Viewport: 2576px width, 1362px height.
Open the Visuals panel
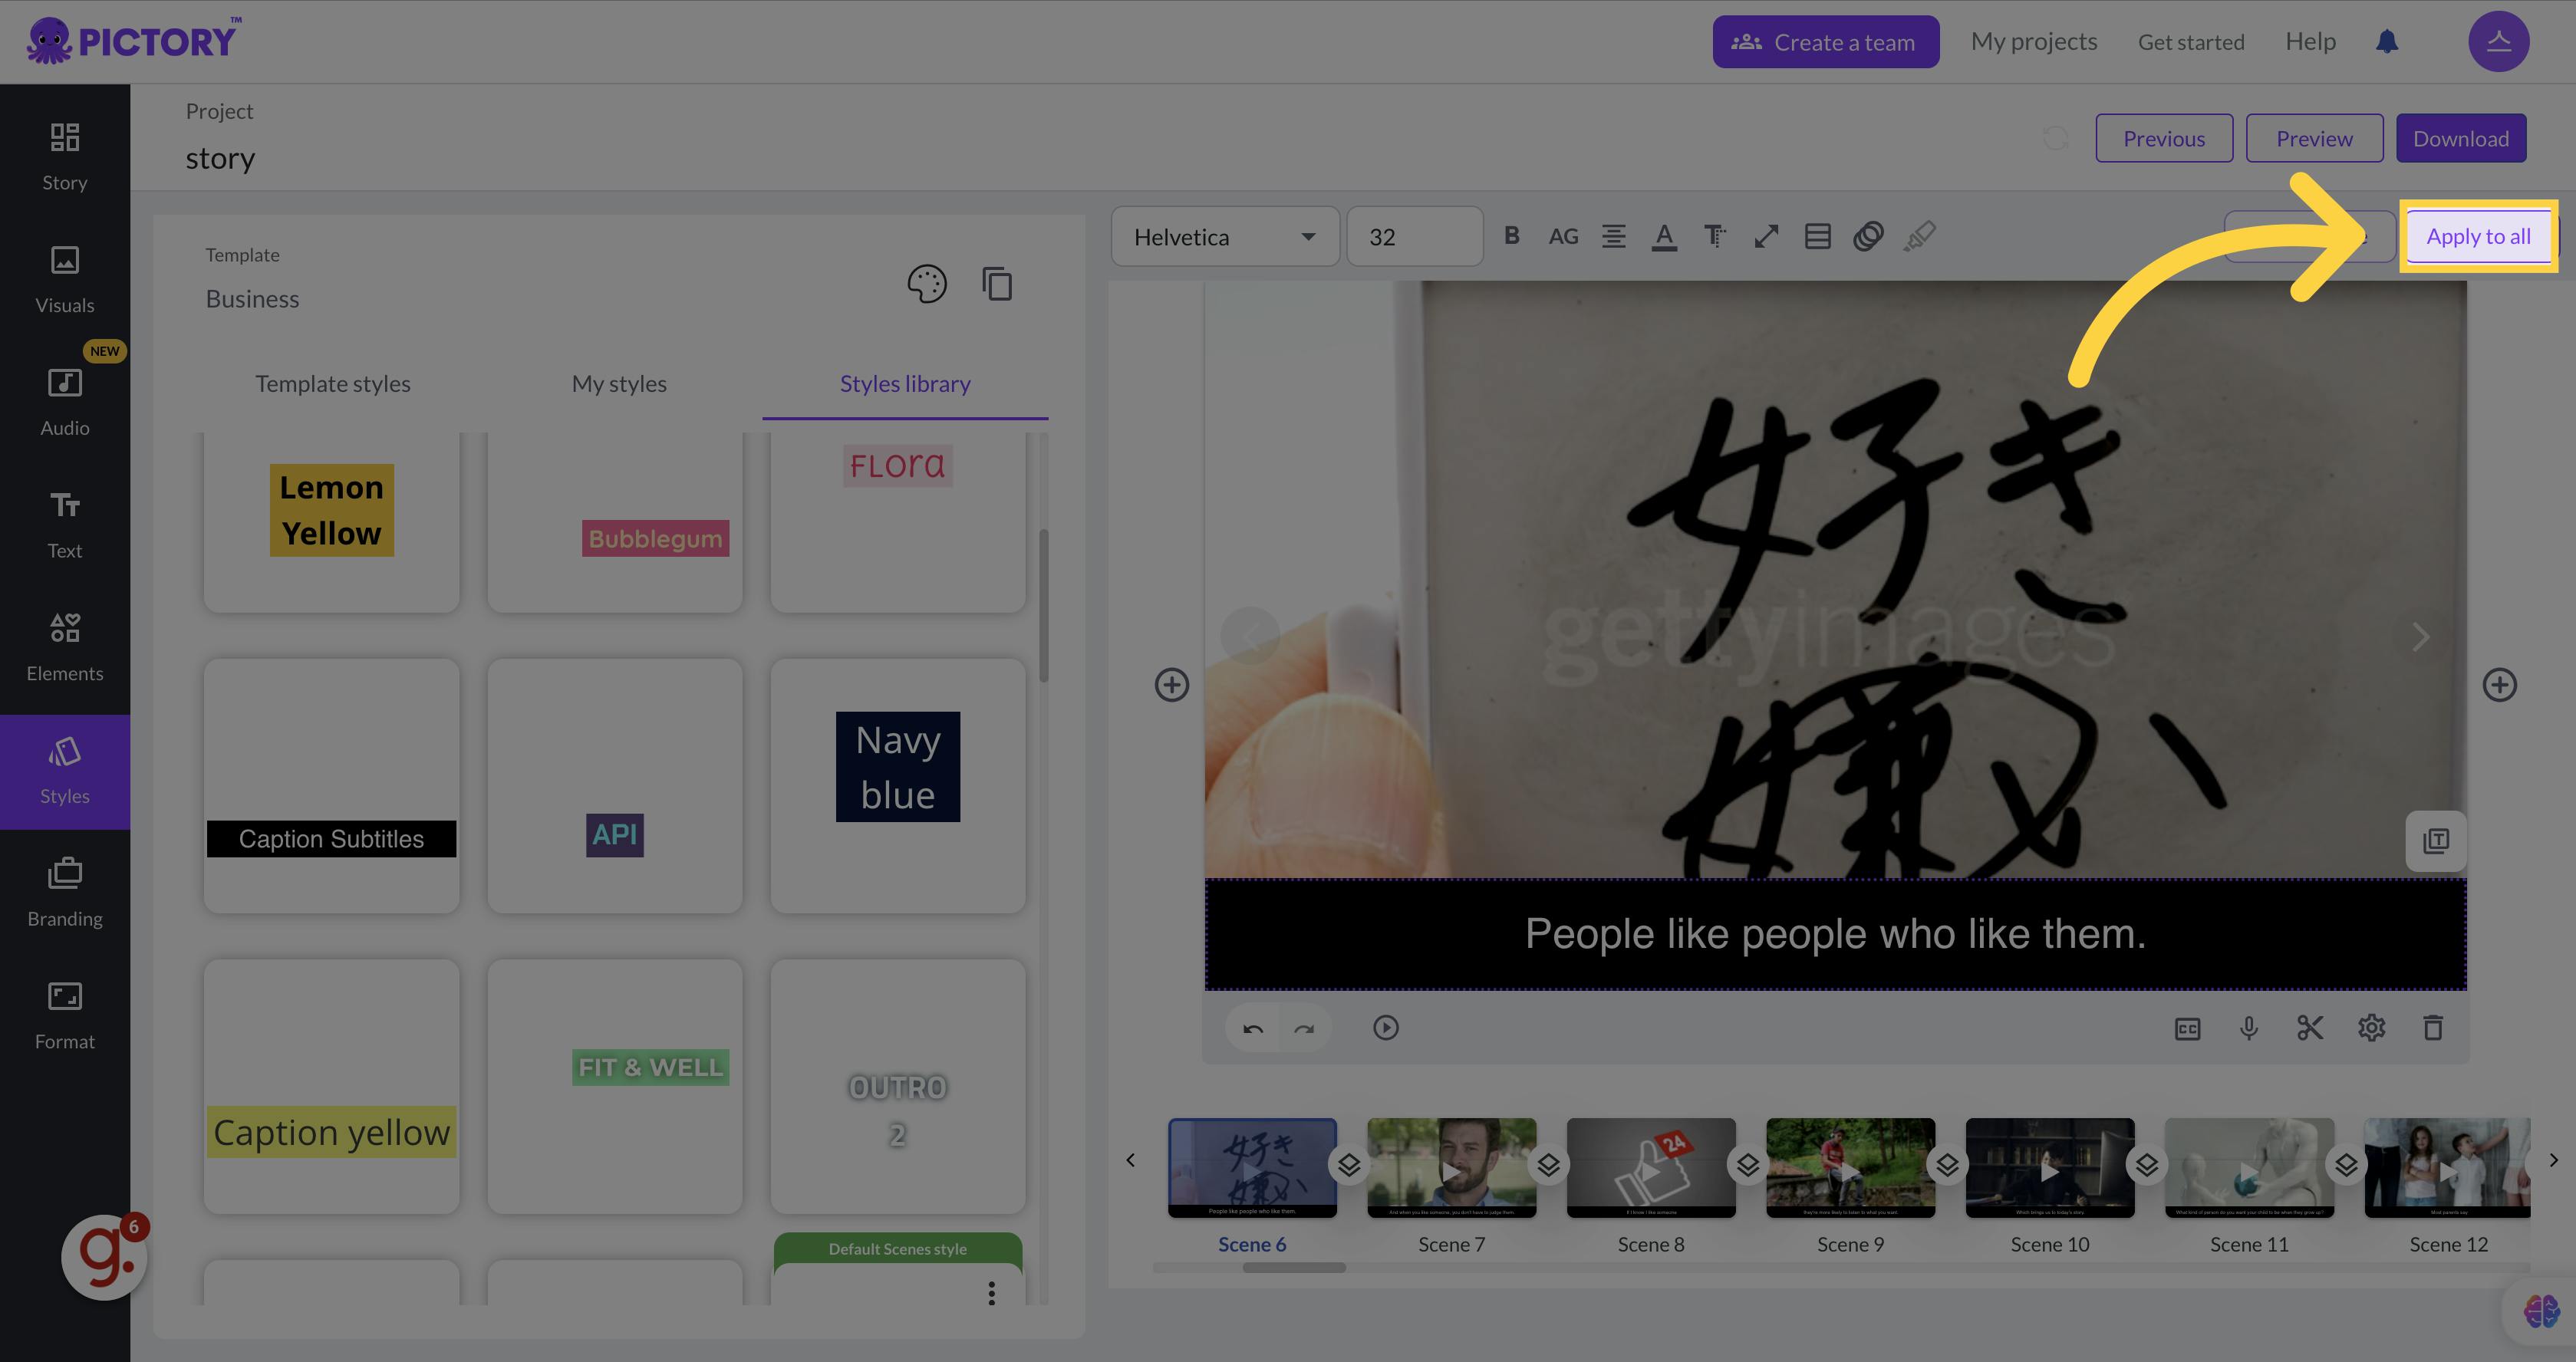point(65,279)
